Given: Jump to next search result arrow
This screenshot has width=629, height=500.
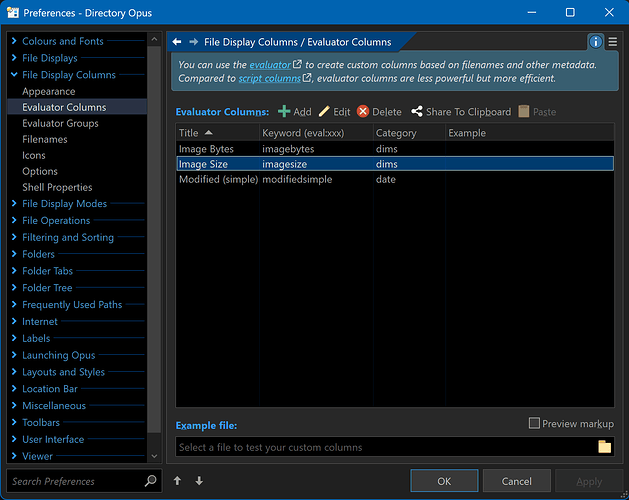Looking at the screenshot, I should [199, 481].
